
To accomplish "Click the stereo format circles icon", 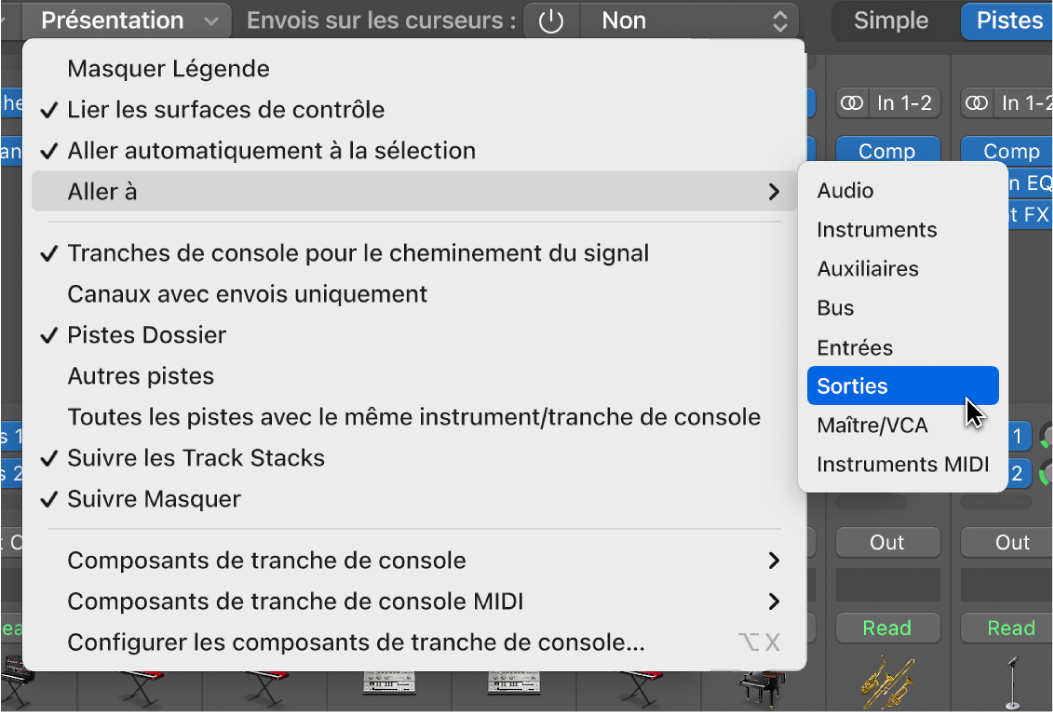I will click(851, 102).
